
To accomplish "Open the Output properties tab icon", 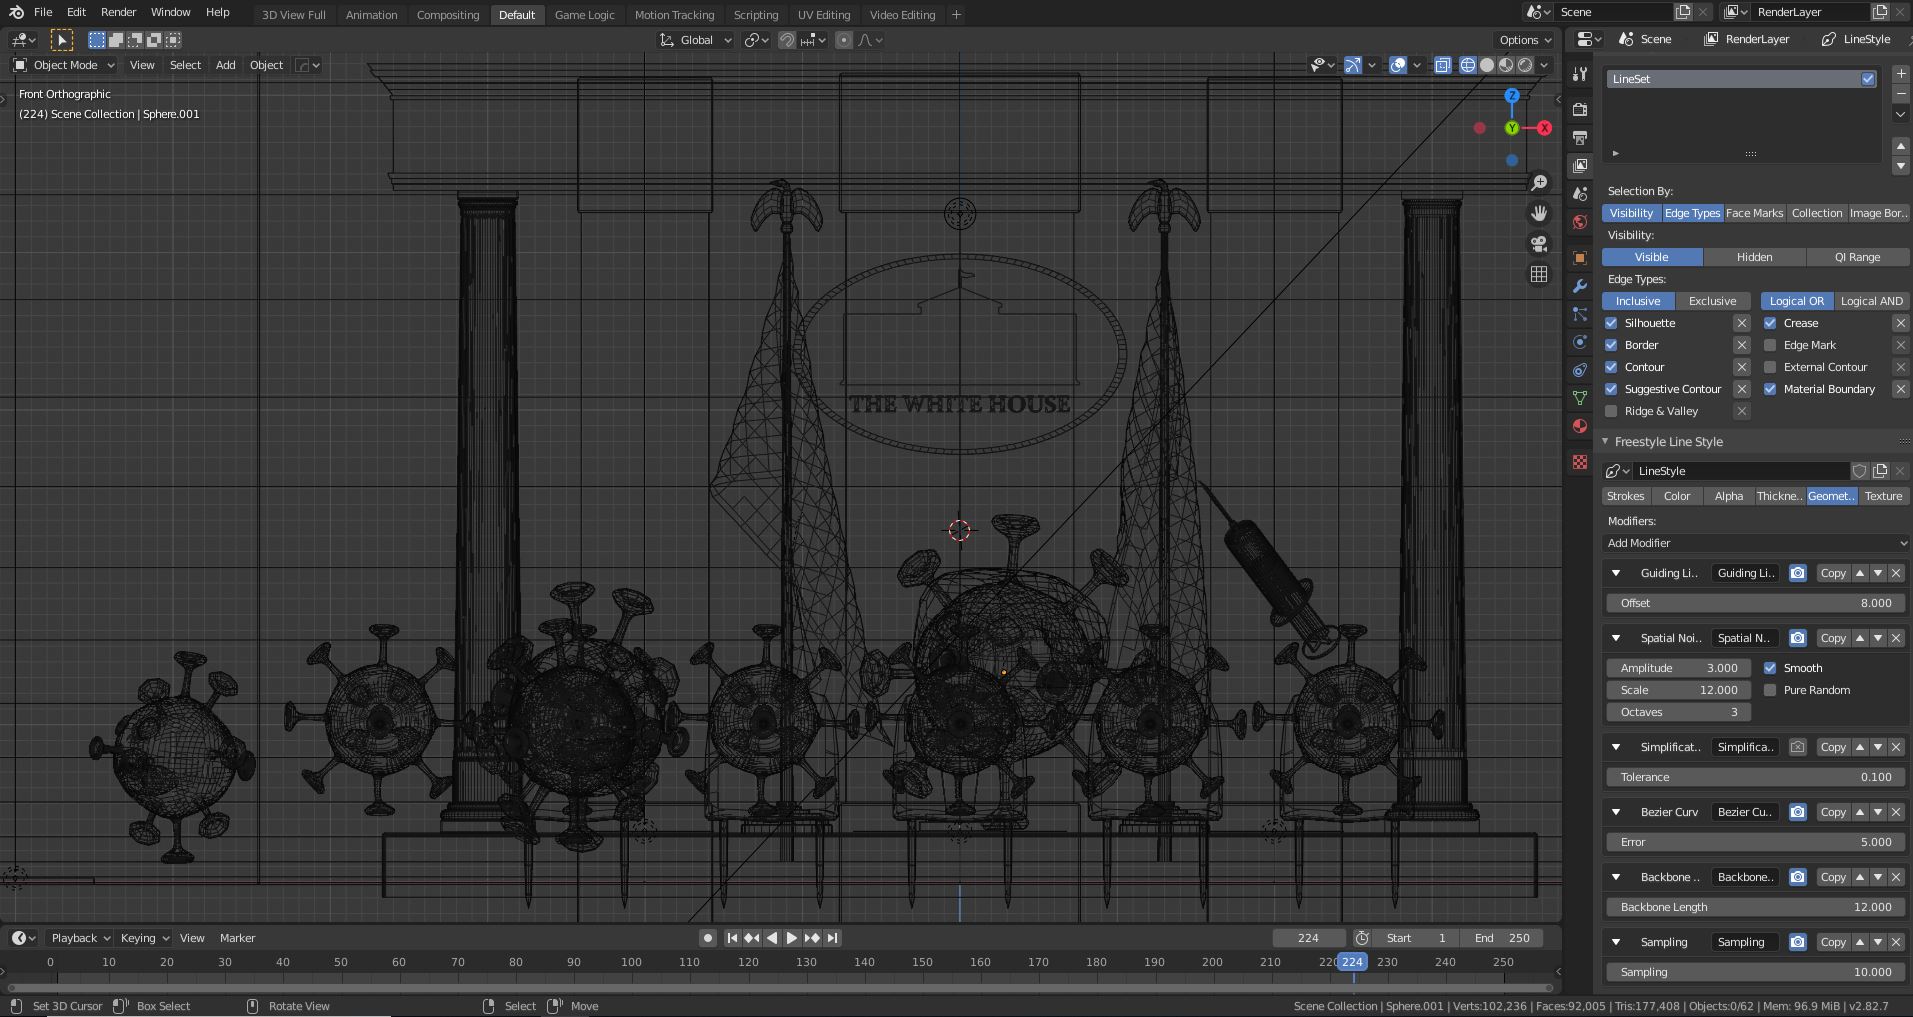I will point(1580,137).
